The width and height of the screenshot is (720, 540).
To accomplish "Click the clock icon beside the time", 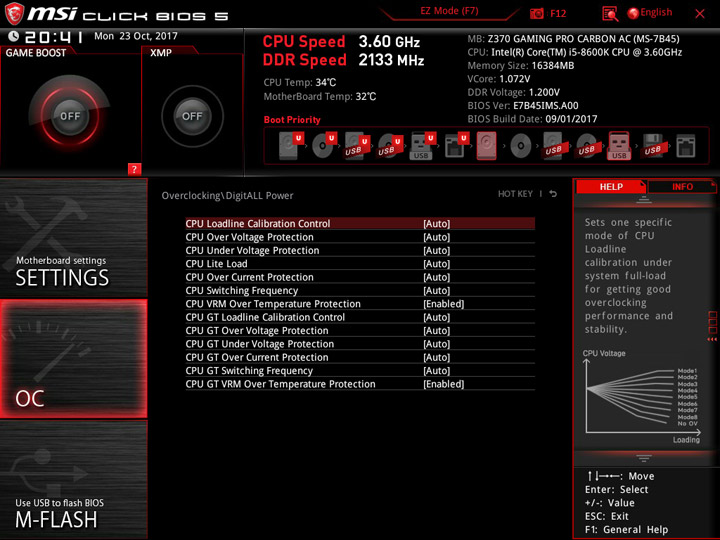I will click(x=14, y=36).
